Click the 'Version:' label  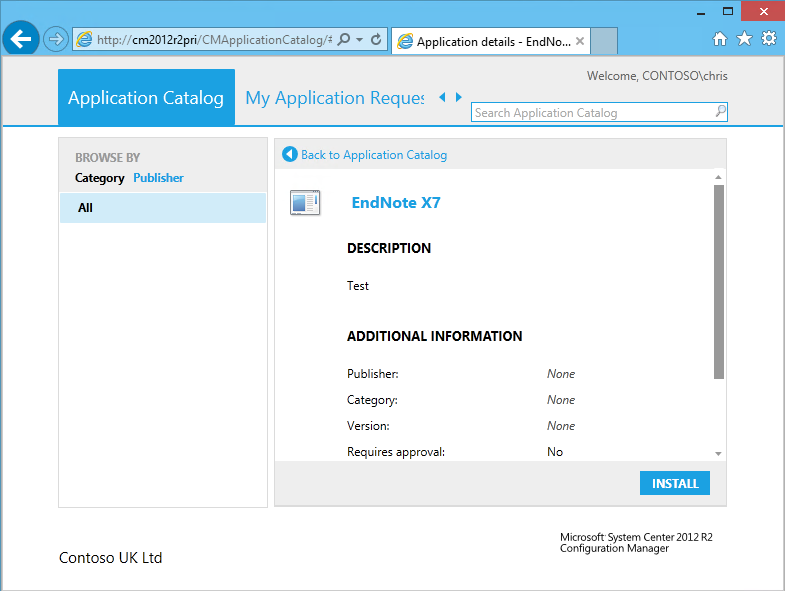(x=368, y=426)
